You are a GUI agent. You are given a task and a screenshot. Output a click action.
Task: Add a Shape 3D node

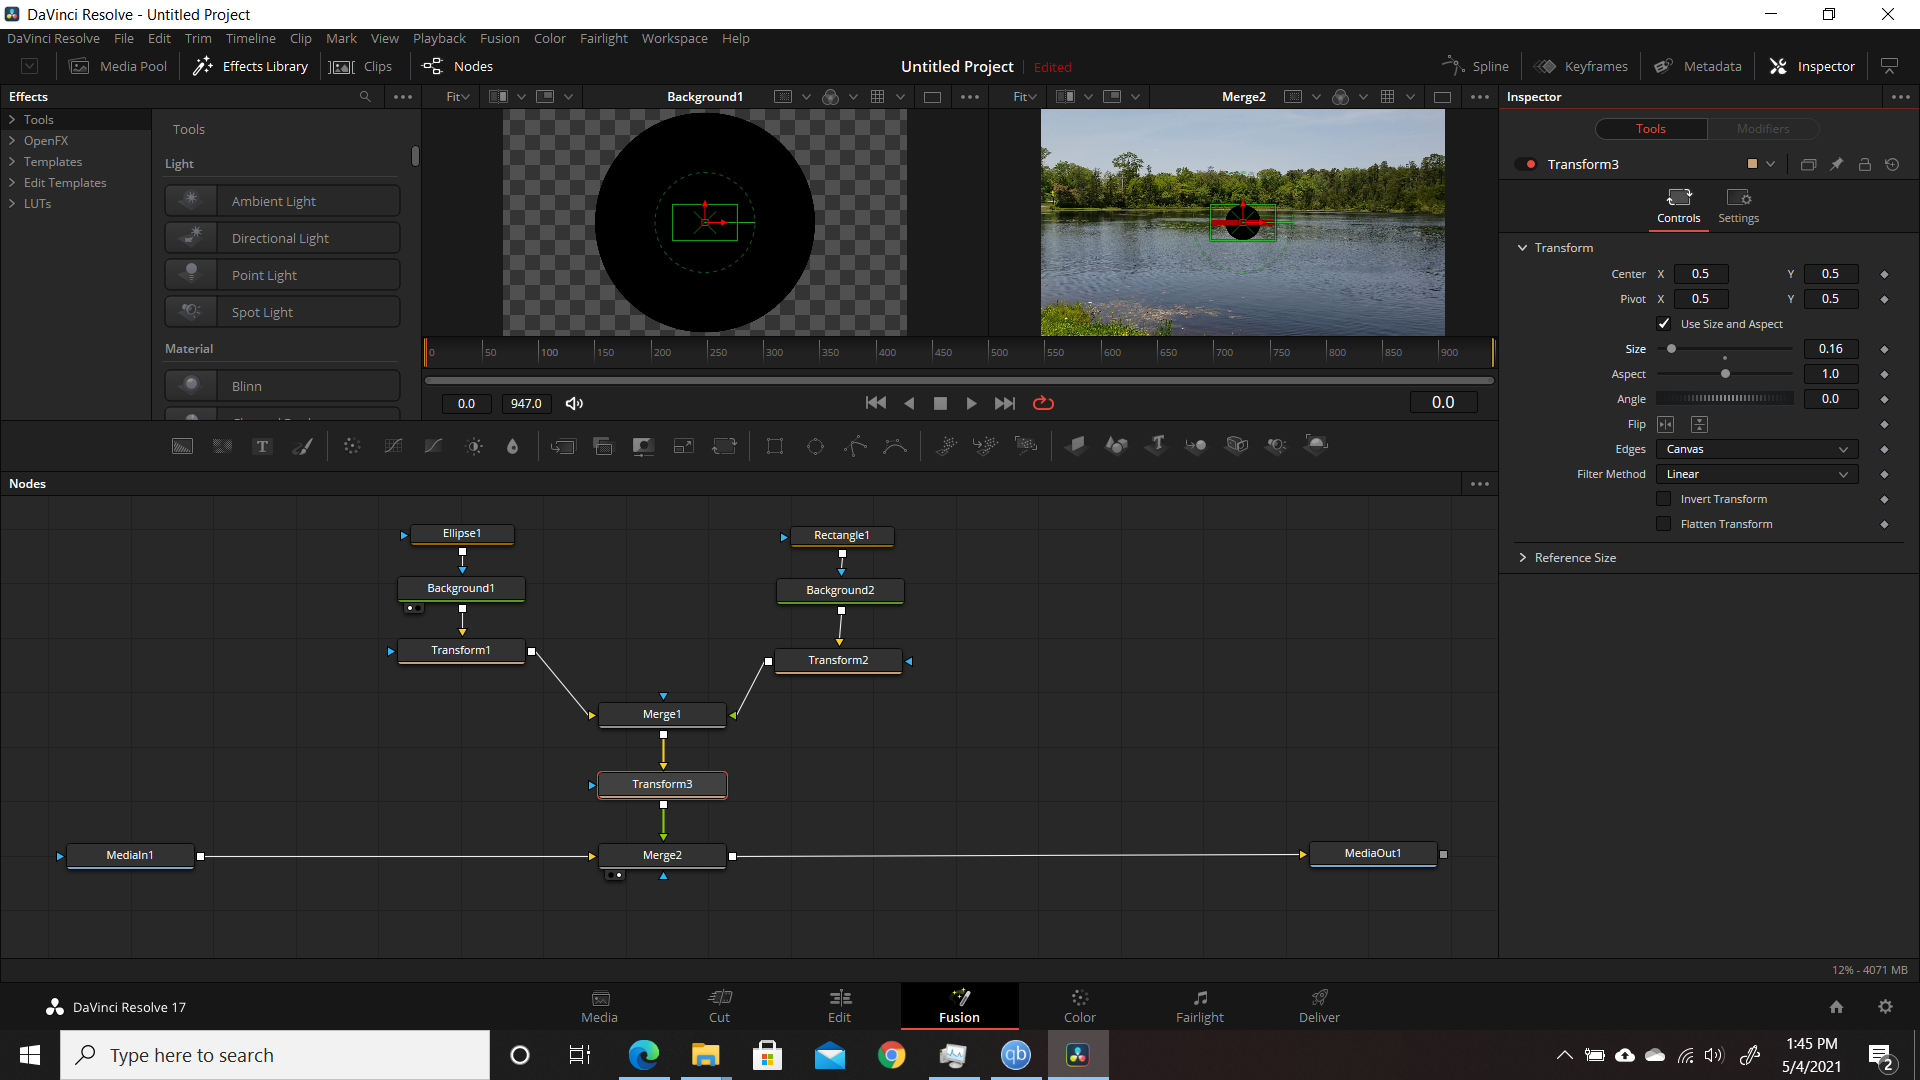(1116, 446)
